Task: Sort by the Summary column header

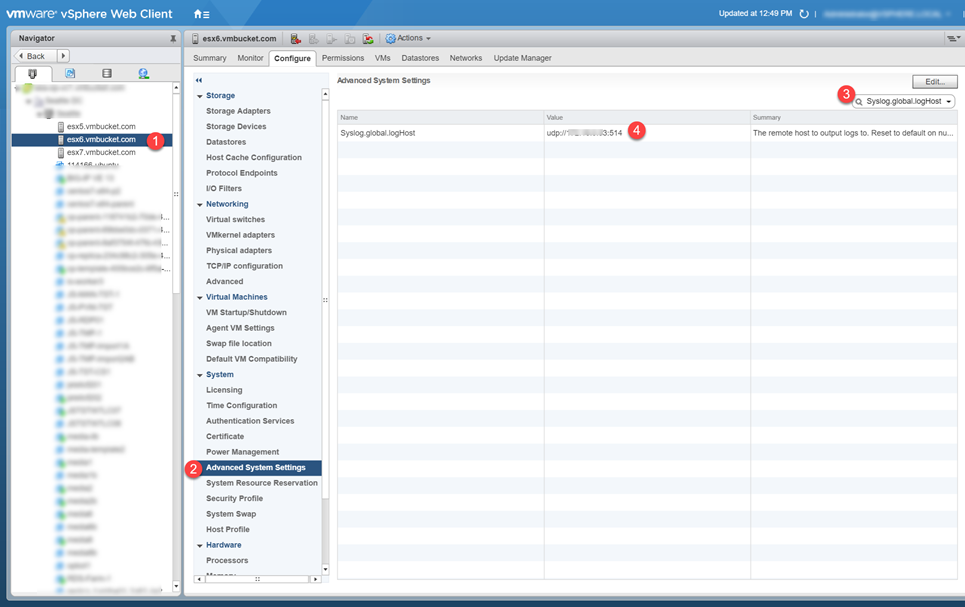Action: point(854,118)
